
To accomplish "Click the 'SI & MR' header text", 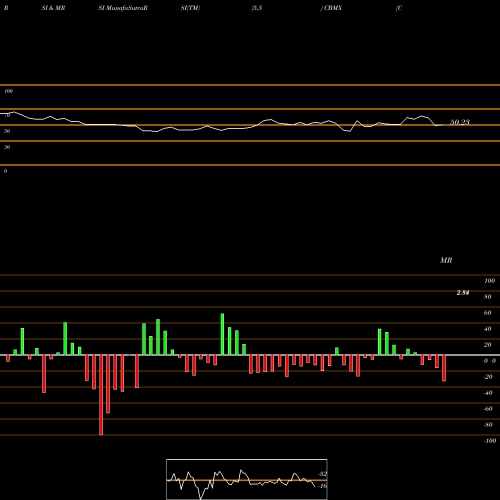I will pyautogui.click(x=53, y=8).
